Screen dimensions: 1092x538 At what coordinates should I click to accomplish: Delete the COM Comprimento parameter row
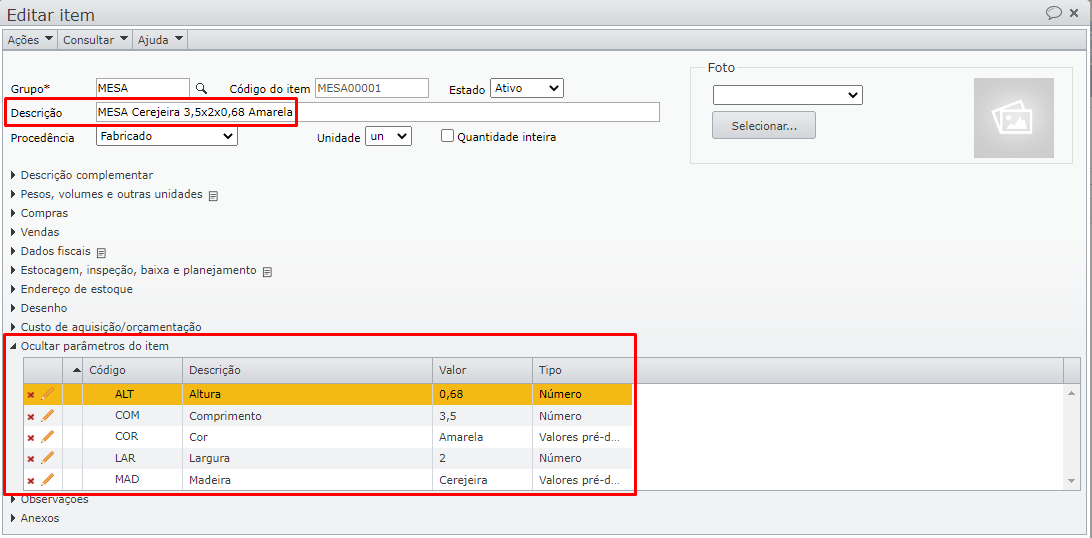[31, 416]
